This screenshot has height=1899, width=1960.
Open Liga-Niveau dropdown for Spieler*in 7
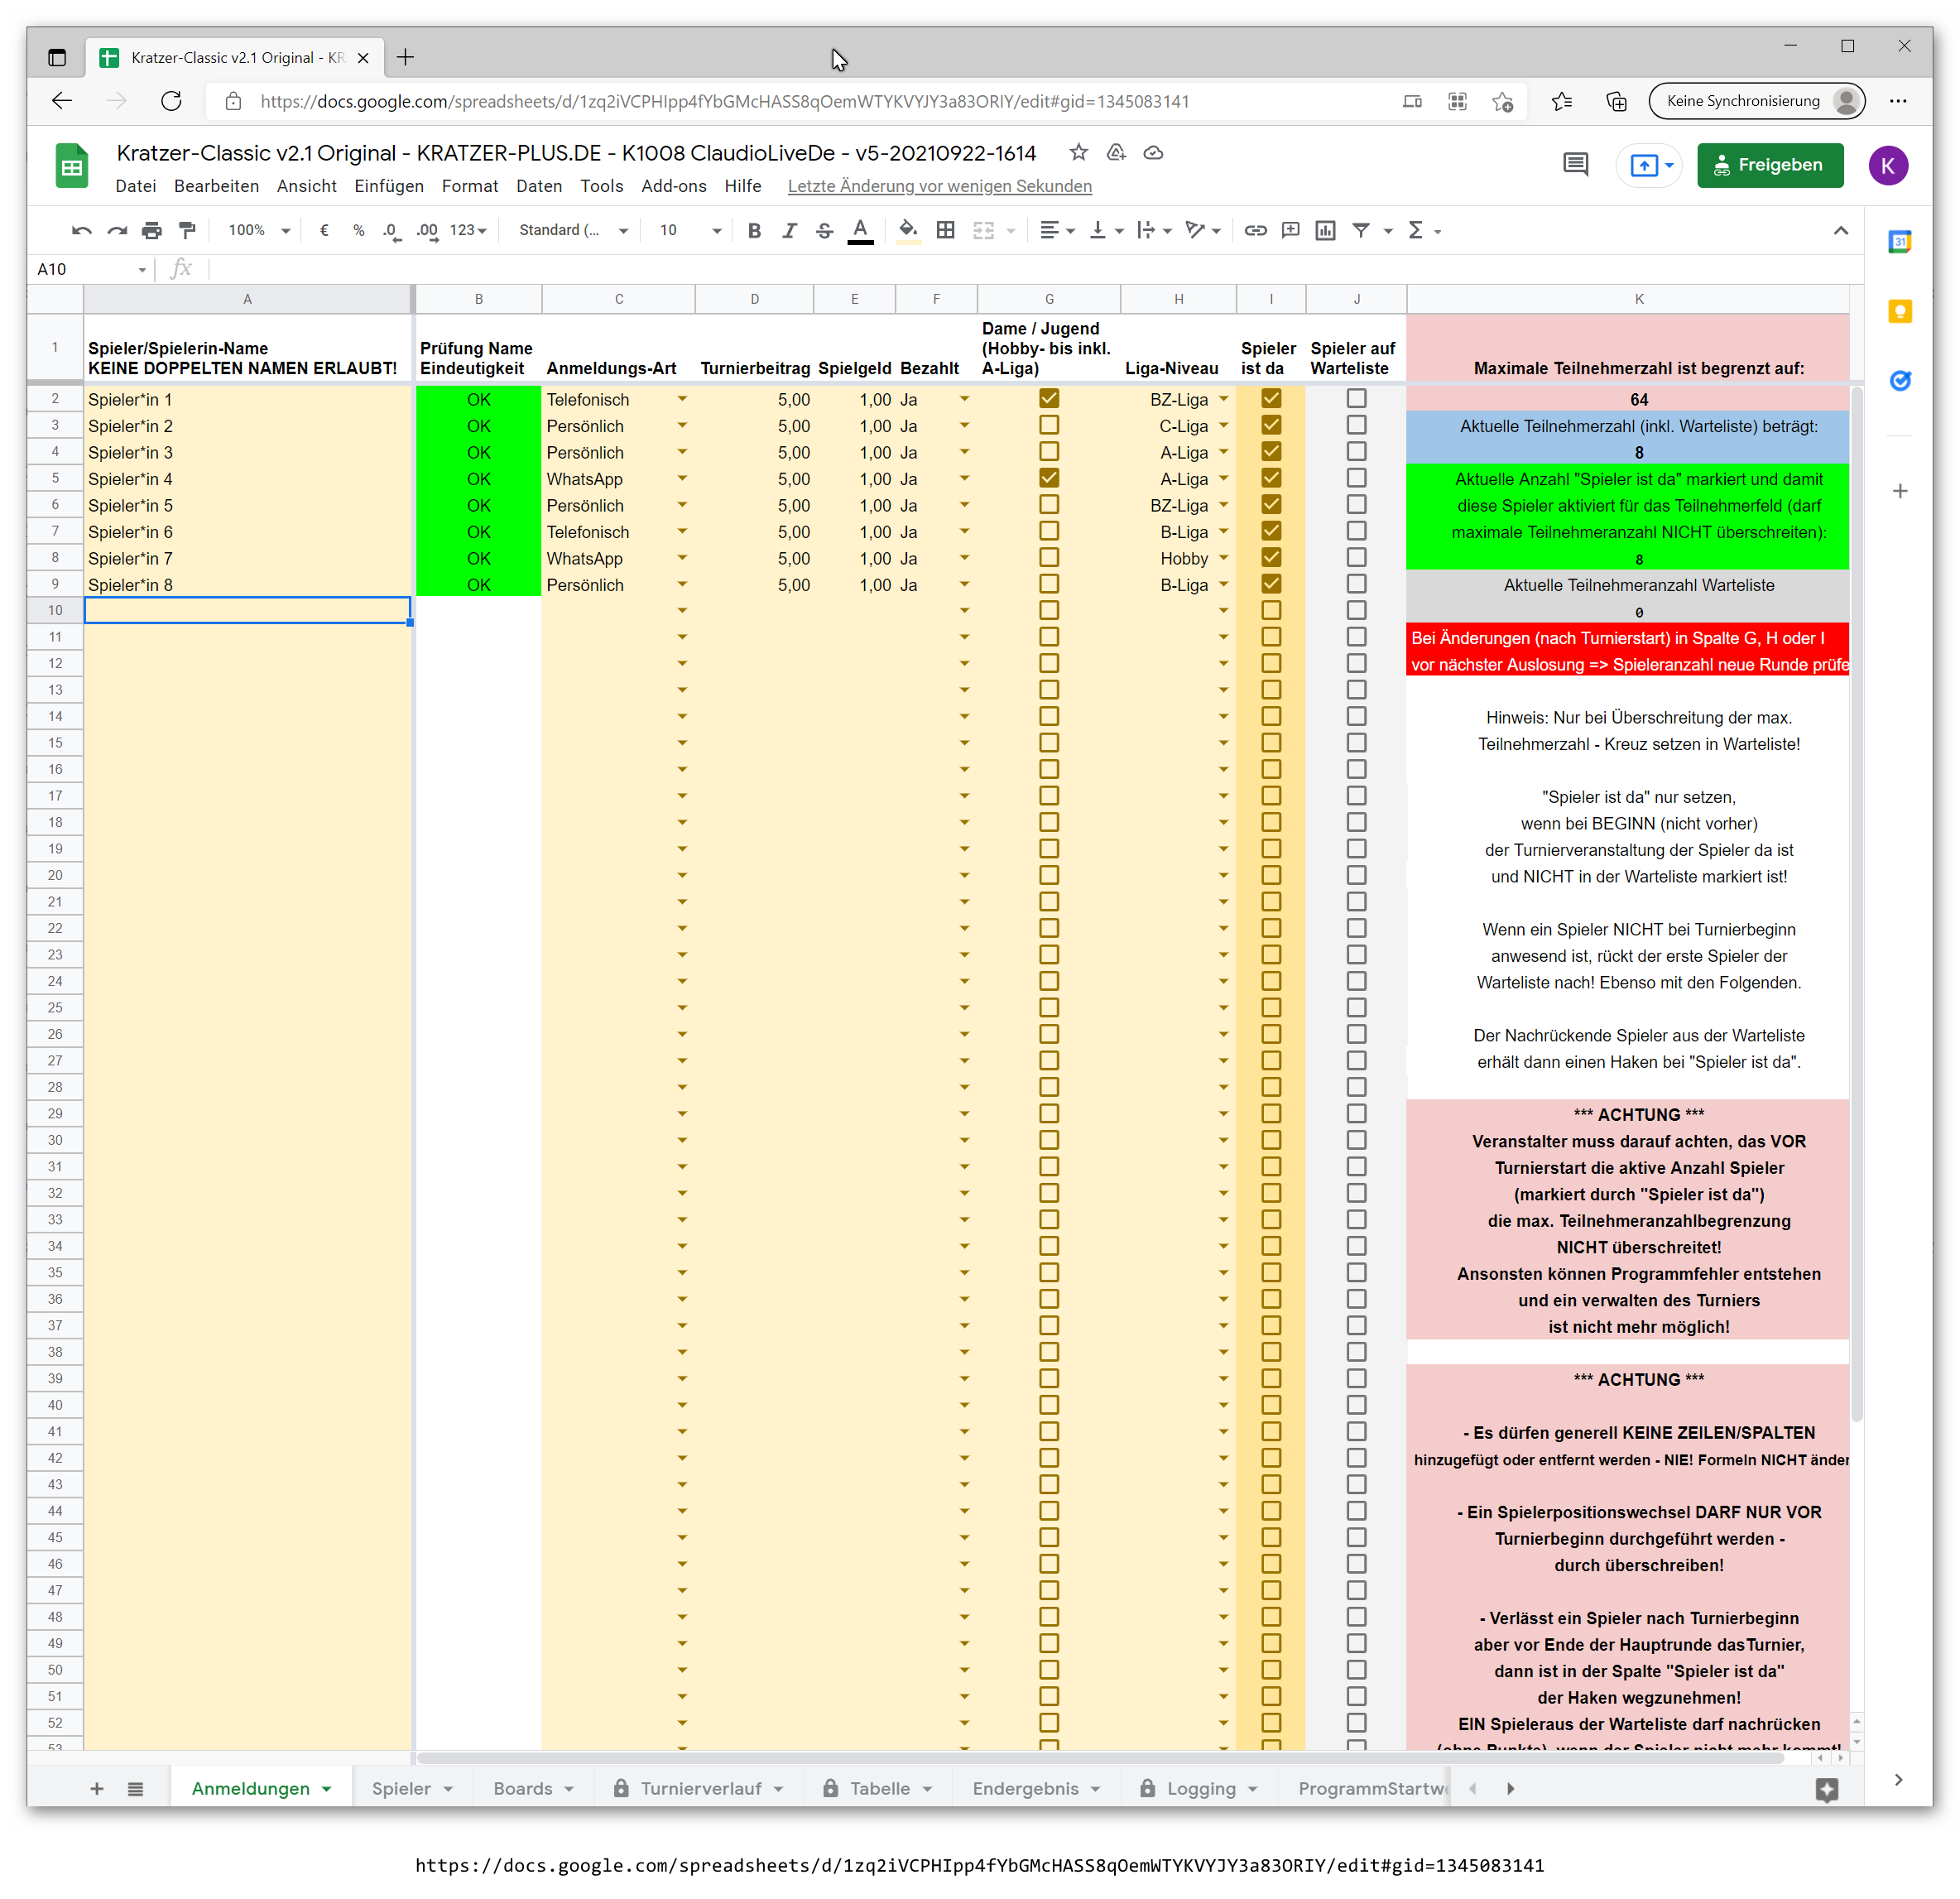(x=1223, y=558)
